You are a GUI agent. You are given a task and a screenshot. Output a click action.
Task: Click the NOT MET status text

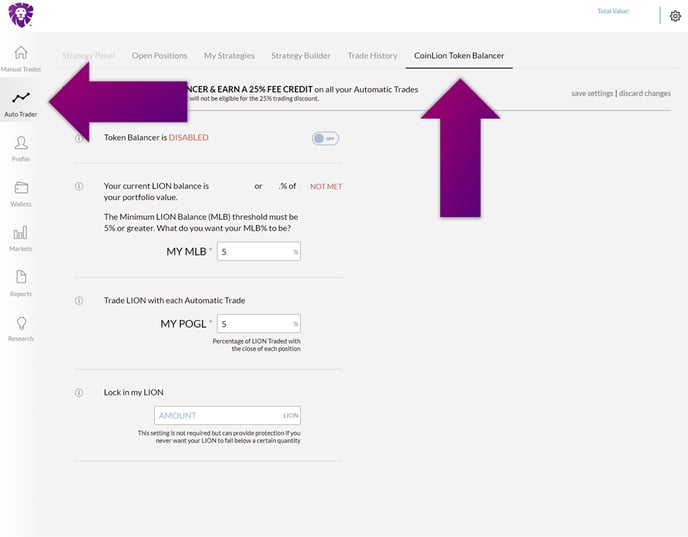pyautogui.click(x=326, y=186)
